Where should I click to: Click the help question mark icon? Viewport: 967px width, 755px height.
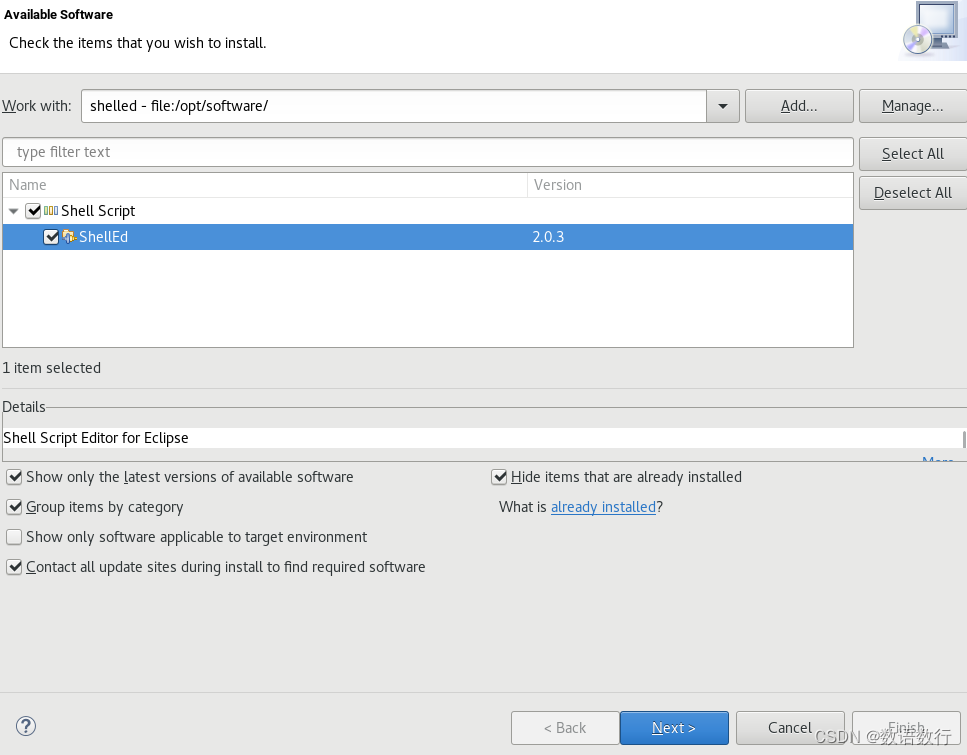(x=26, y=726)
